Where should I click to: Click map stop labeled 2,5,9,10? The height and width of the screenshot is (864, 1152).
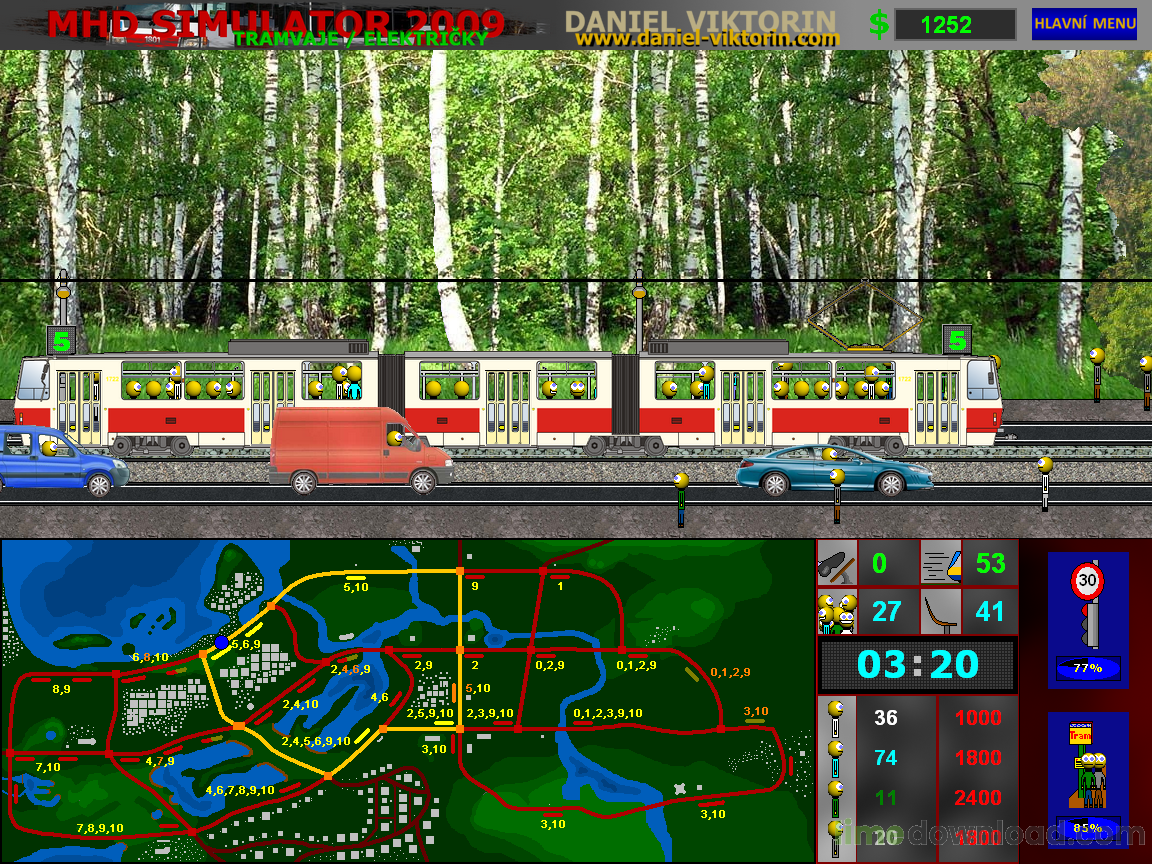coord(430,713)
